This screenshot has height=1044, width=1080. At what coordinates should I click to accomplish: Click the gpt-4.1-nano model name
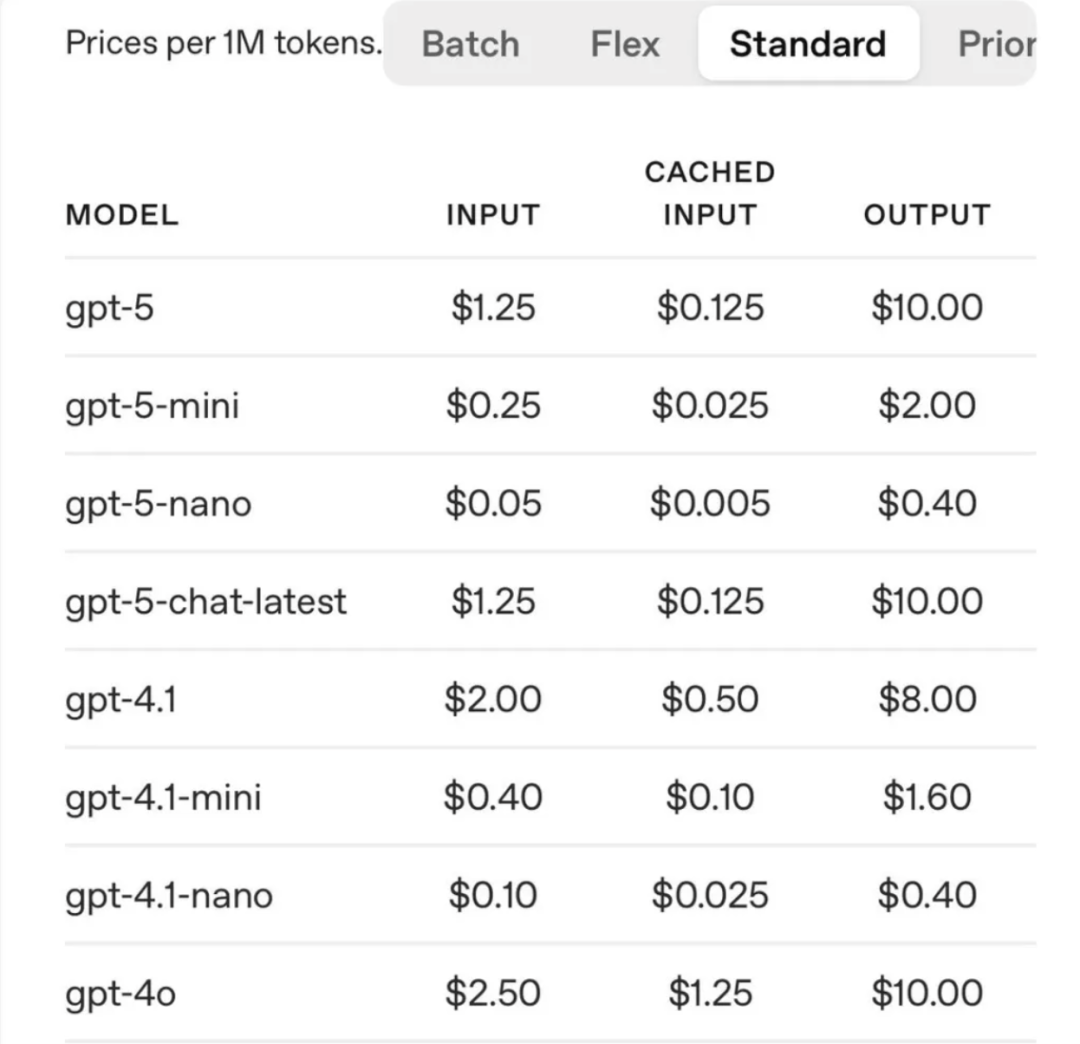point(169,895)
